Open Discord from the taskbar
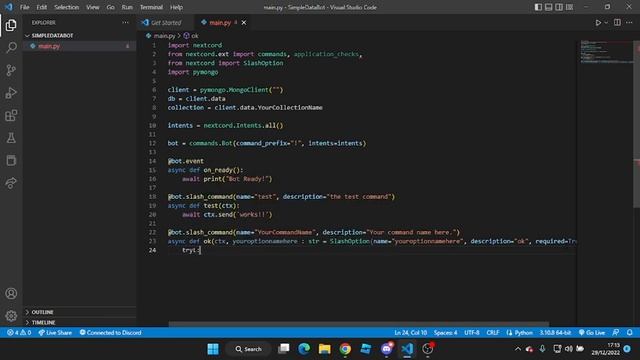Screen dimensions: 640x360 point(387,349)
